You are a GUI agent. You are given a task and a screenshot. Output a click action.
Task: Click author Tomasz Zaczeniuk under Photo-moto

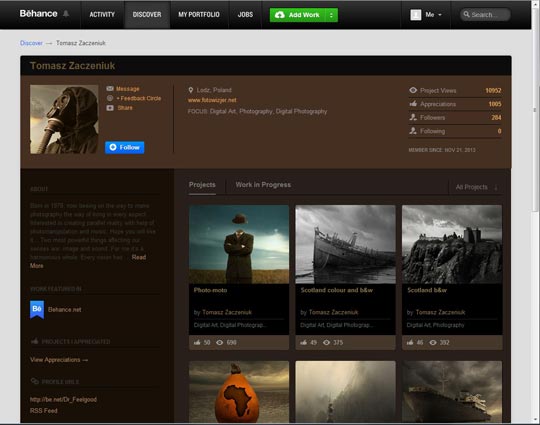click(x=227, y=312)
